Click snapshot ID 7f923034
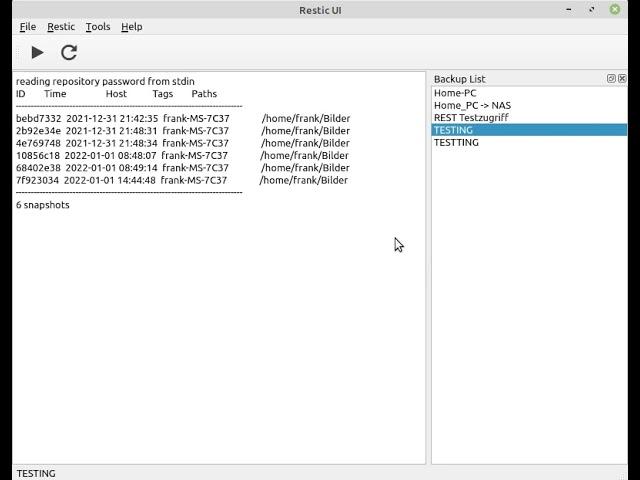Viewport: 640px width, 480px height. coord(37,180)
